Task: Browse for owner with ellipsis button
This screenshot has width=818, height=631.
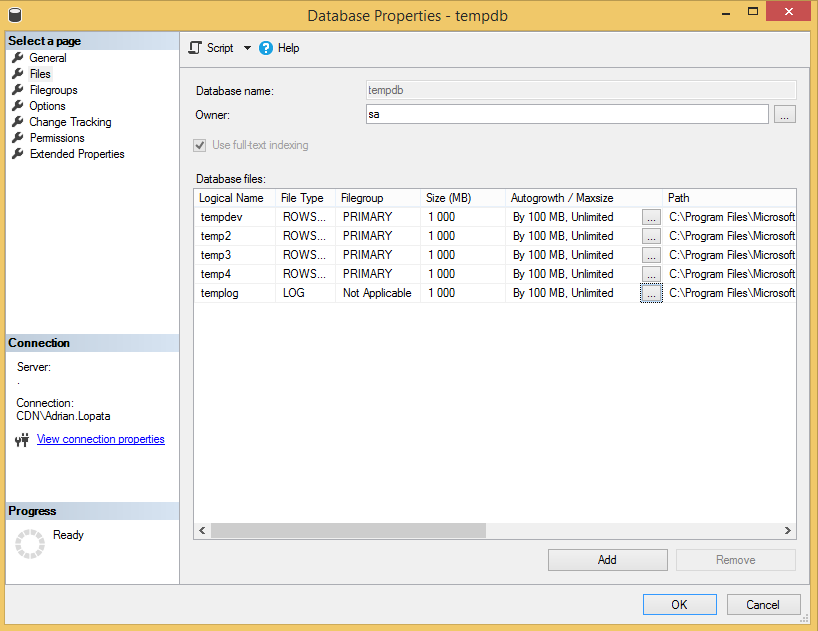Action: pyautogui.click(x=785, y=114)
